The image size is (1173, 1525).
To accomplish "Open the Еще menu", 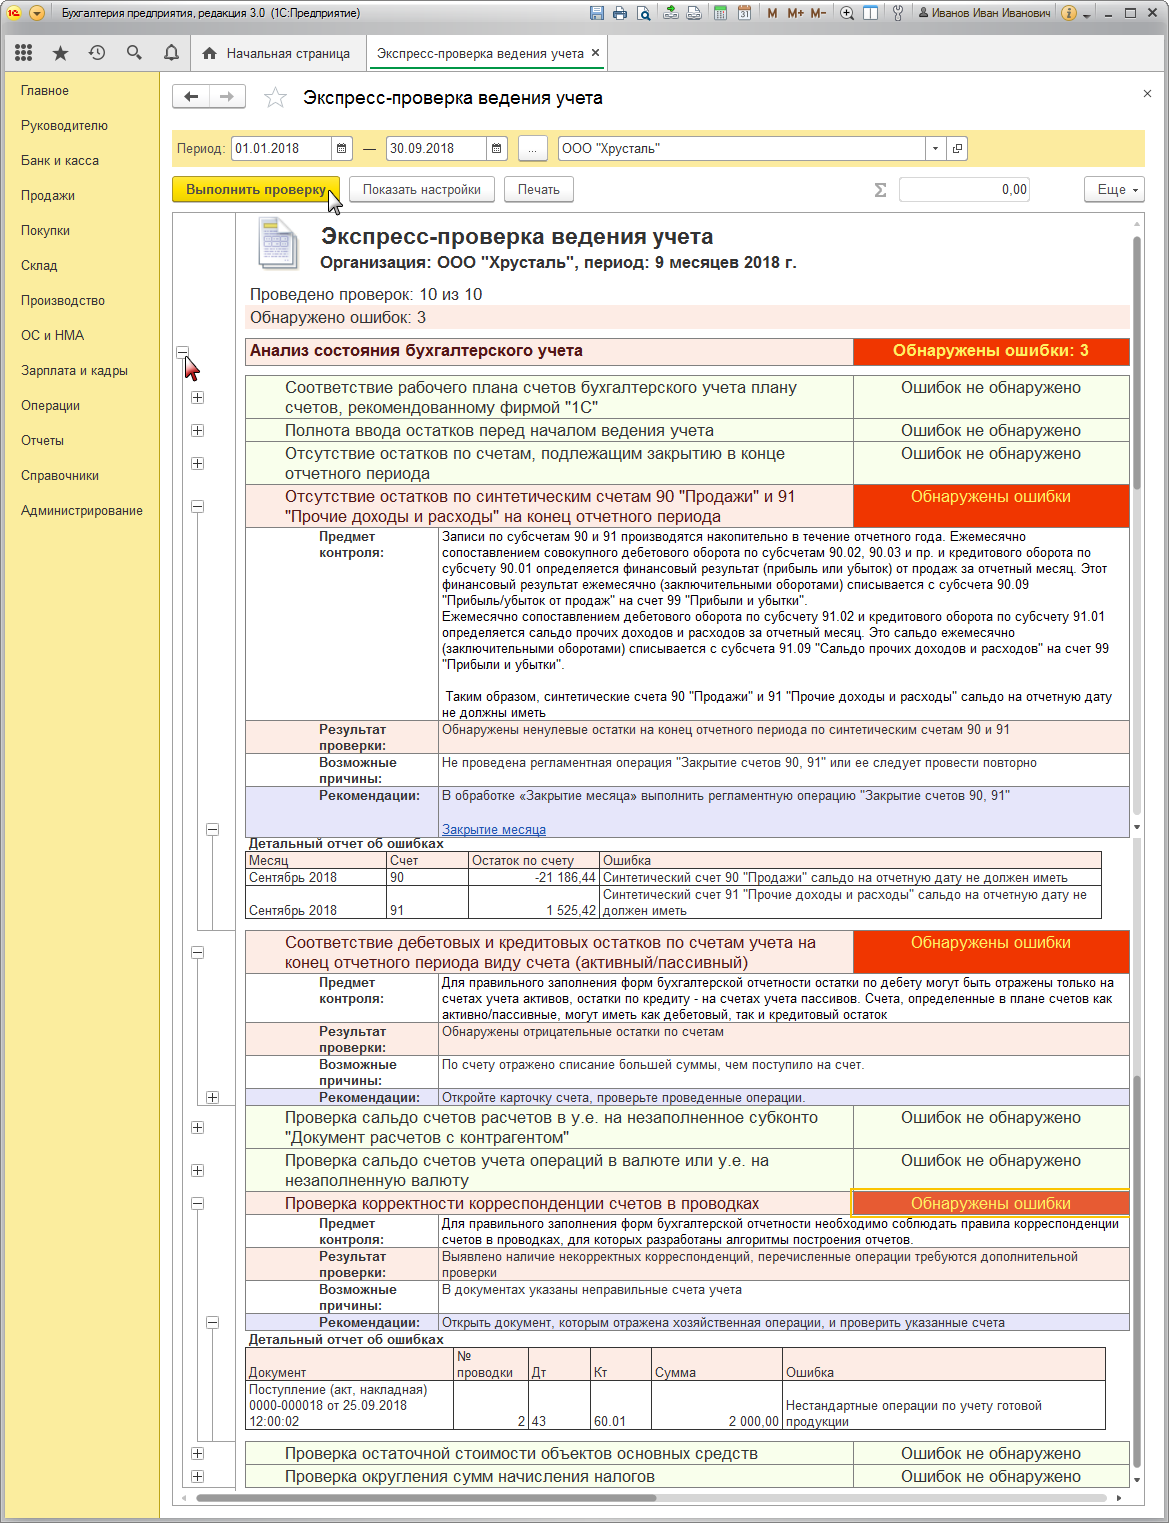I will tap(1114, 189).
